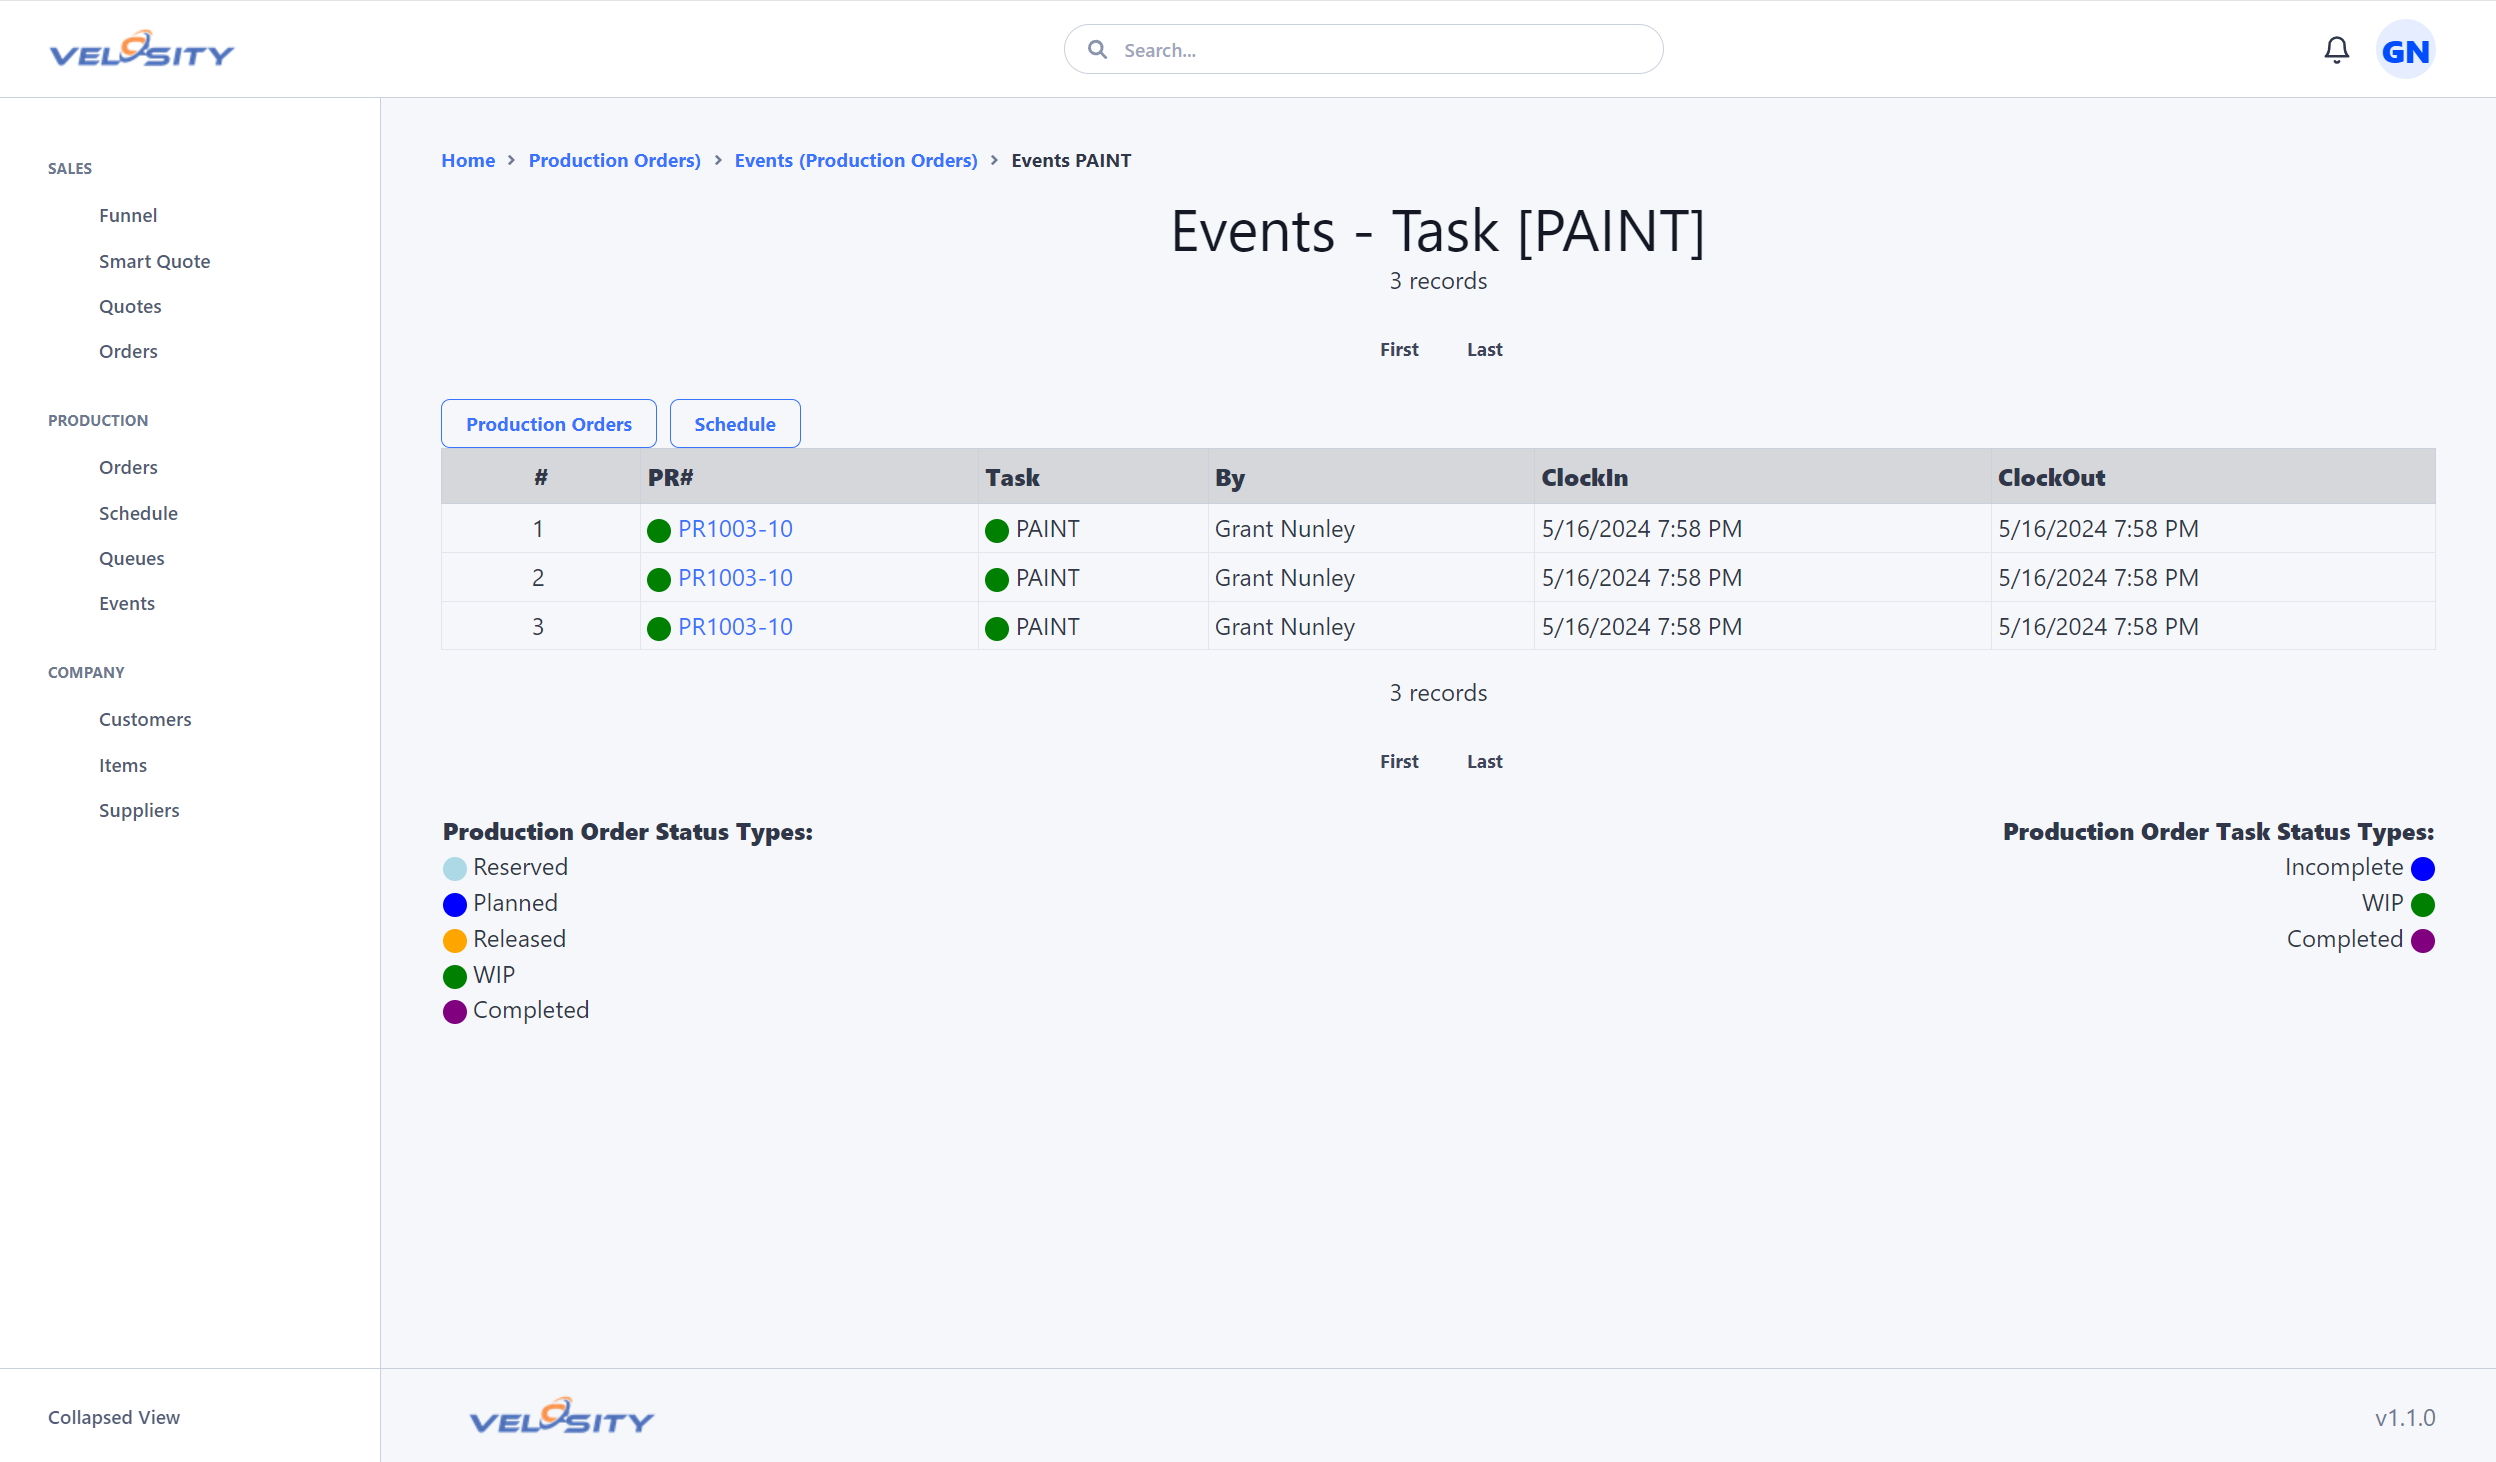Click the WIP green dot in order status legend

[455, 976]
